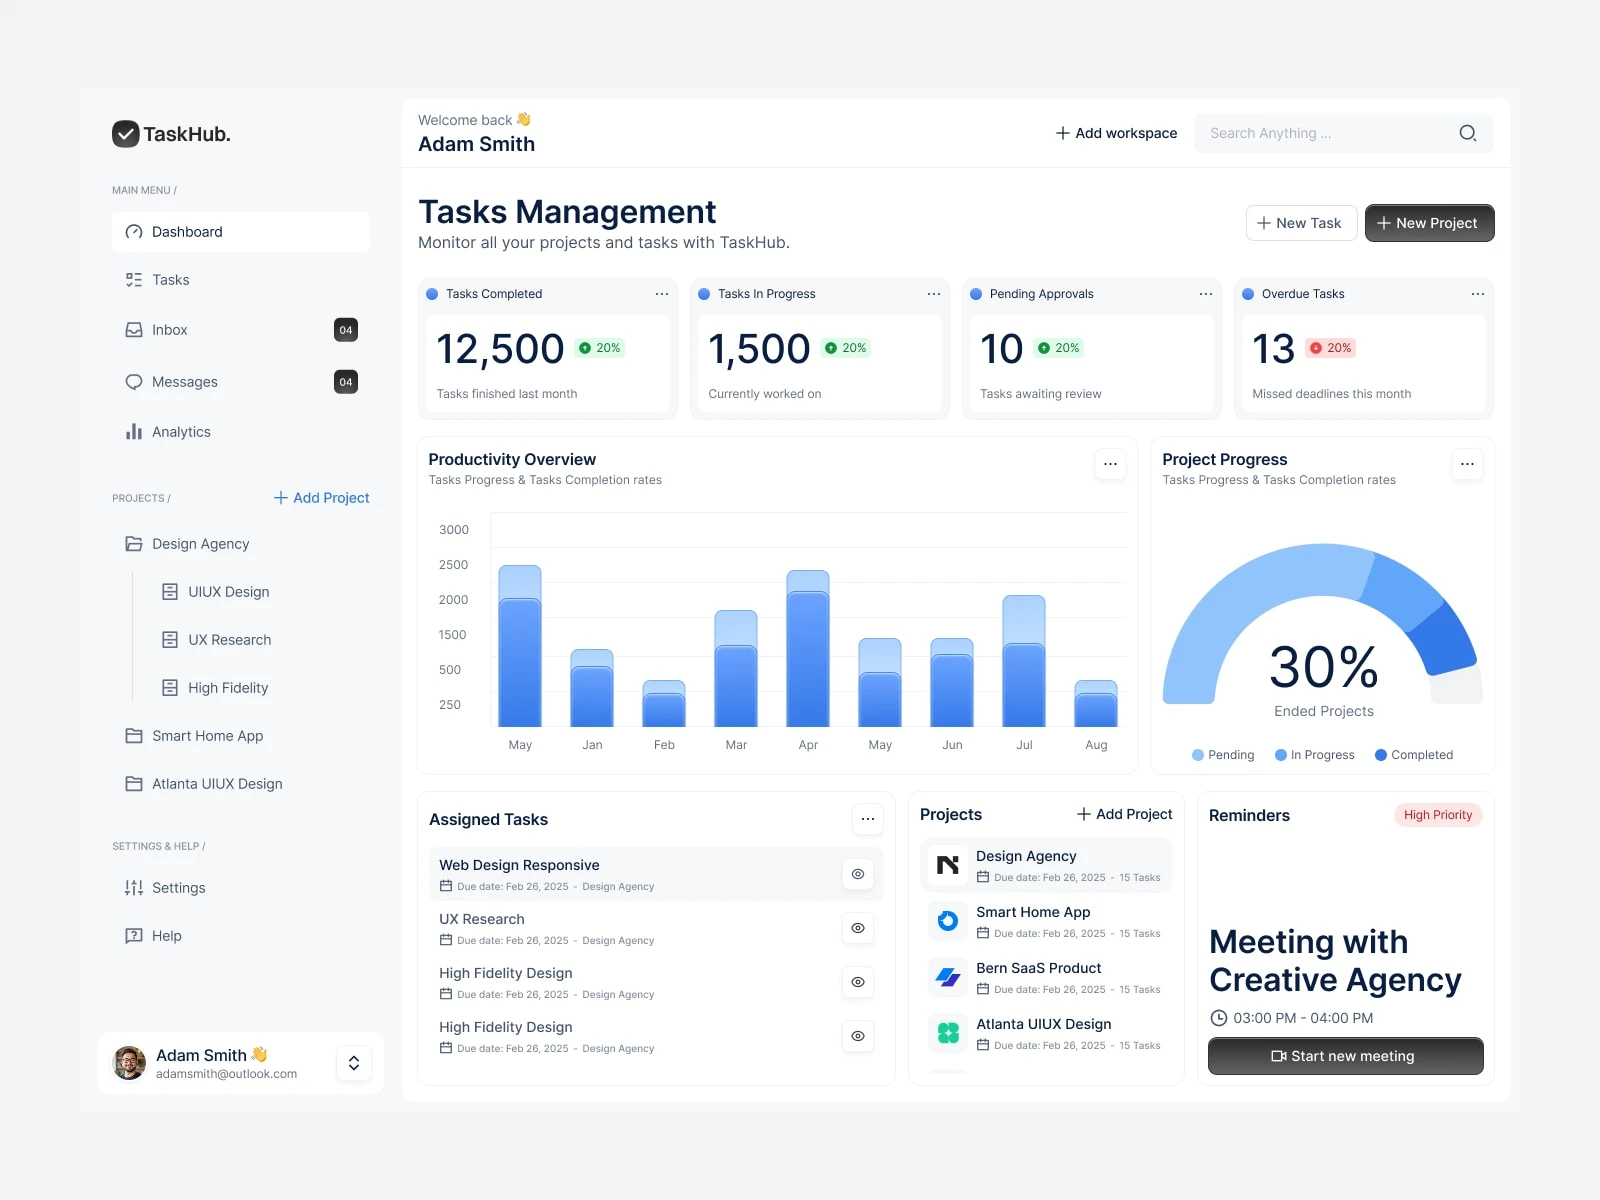Viewport: 1600px width, 1200px height.
Task: Click eye icon on first High Fidelity Design
Action: [x=858, y=982]
